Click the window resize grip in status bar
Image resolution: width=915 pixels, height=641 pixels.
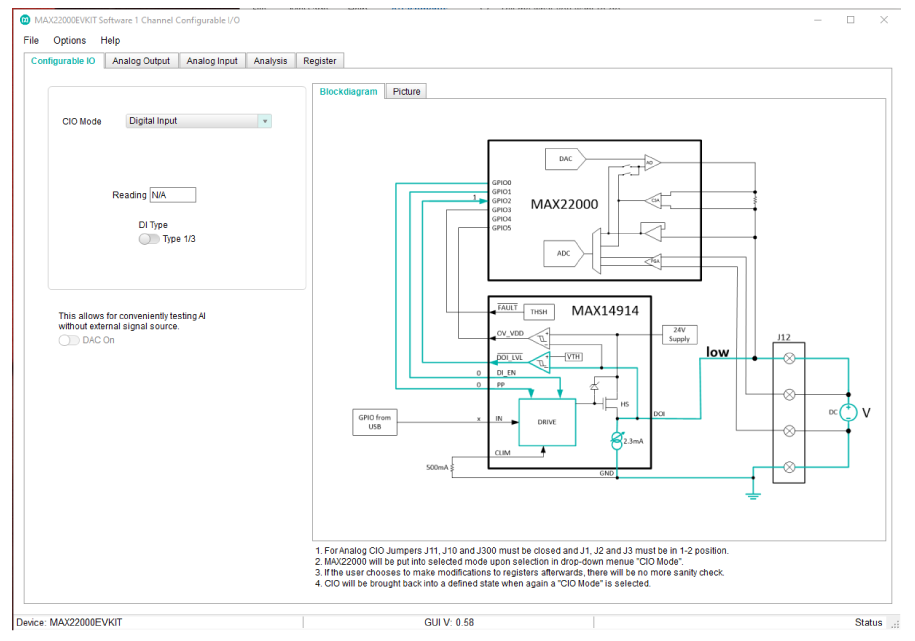coord(895,624)
